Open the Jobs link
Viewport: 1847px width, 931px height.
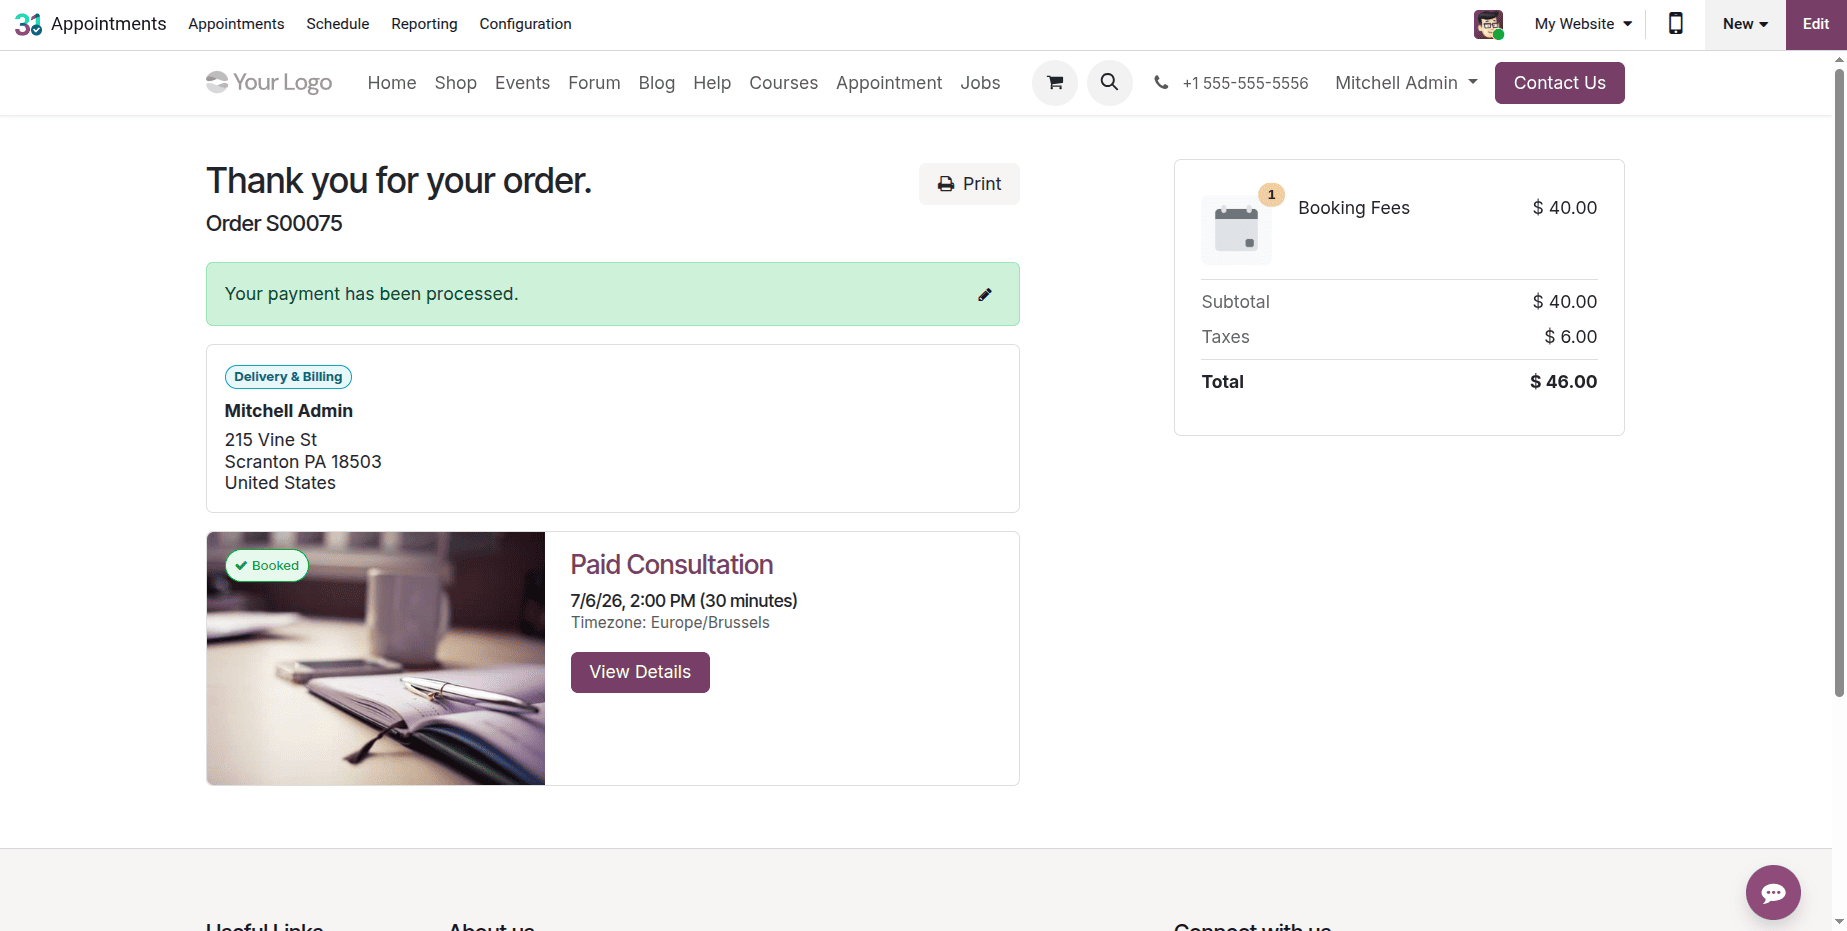980,83
